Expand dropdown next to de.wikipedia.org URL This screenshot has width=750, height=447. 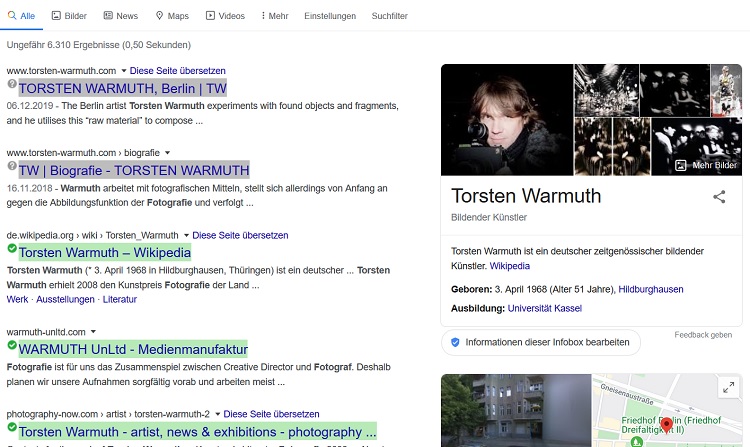tap(186, 236)
